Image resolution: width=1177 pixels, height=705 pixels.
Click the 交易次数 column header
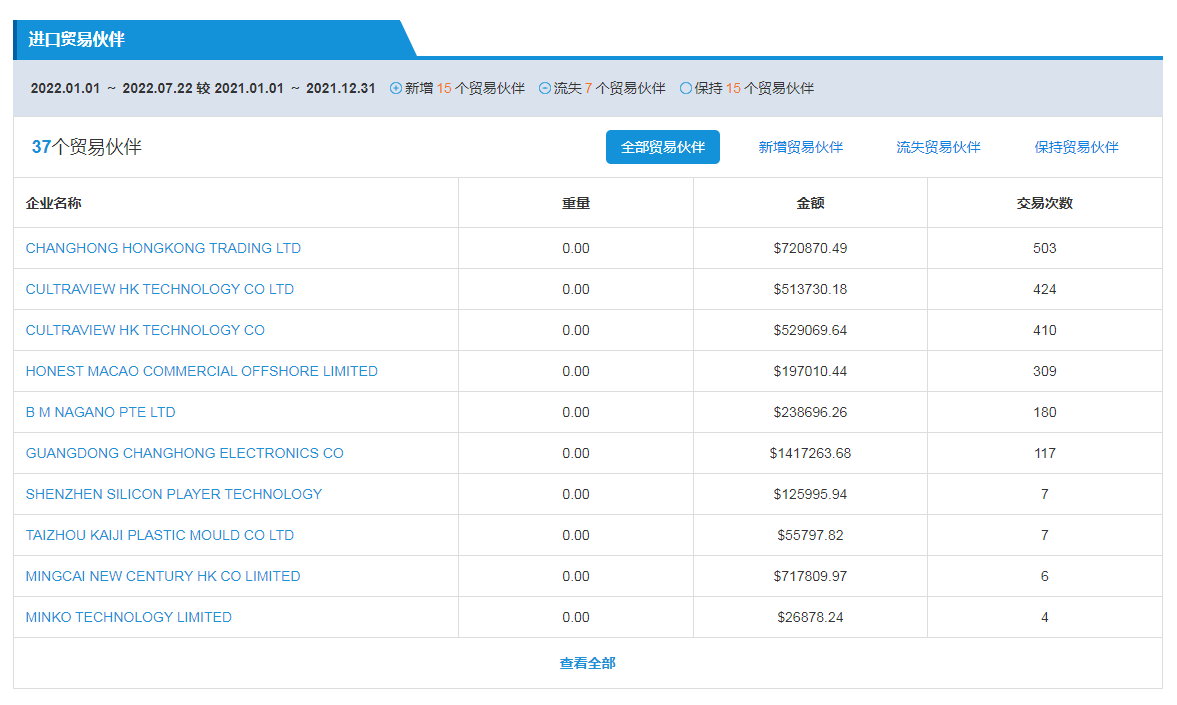click(1045, 203)
